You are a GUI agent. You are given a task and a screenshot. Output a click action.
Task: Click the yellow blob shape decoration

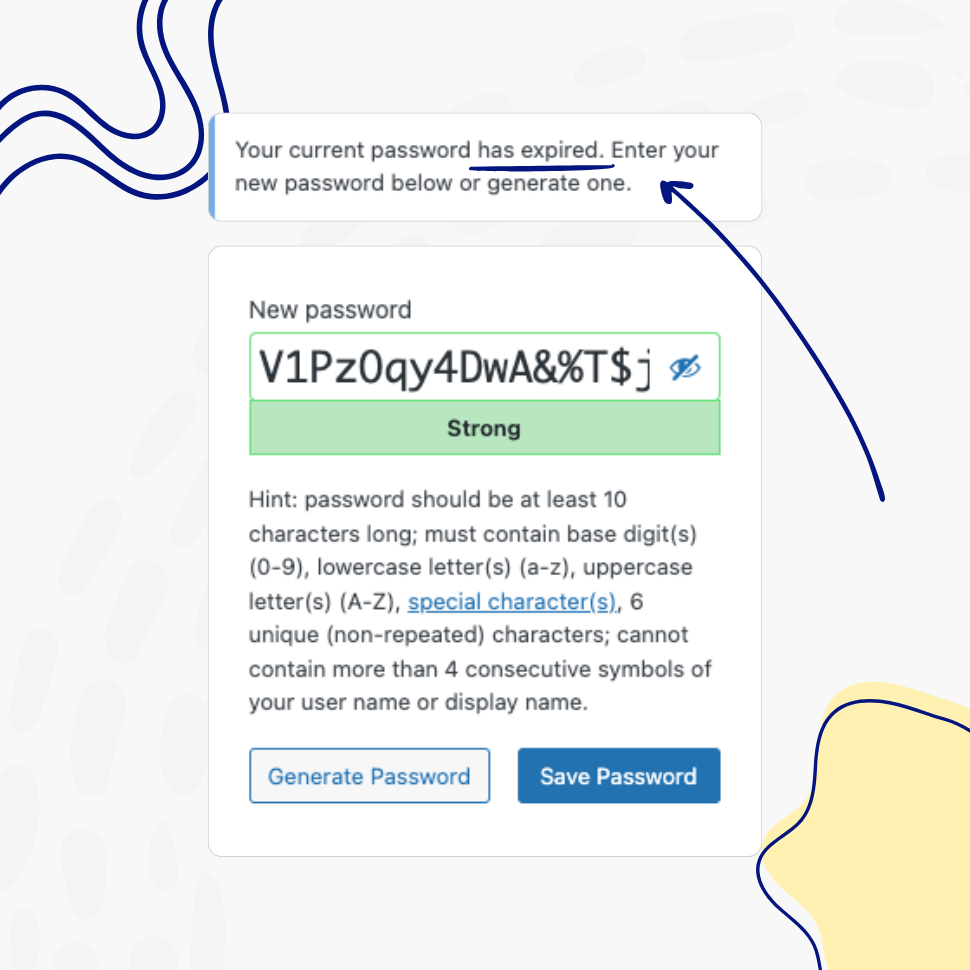click(x=878, y=829)
